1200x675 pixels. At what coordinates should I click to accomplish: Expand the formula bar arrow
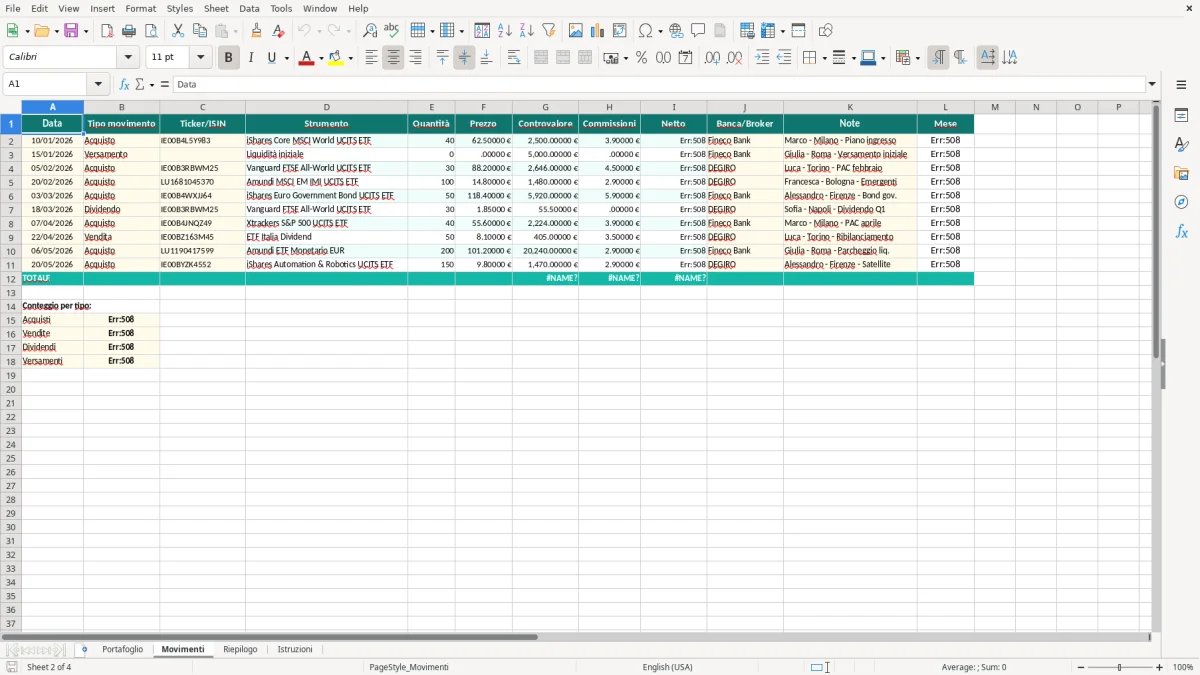point(1152,85)
